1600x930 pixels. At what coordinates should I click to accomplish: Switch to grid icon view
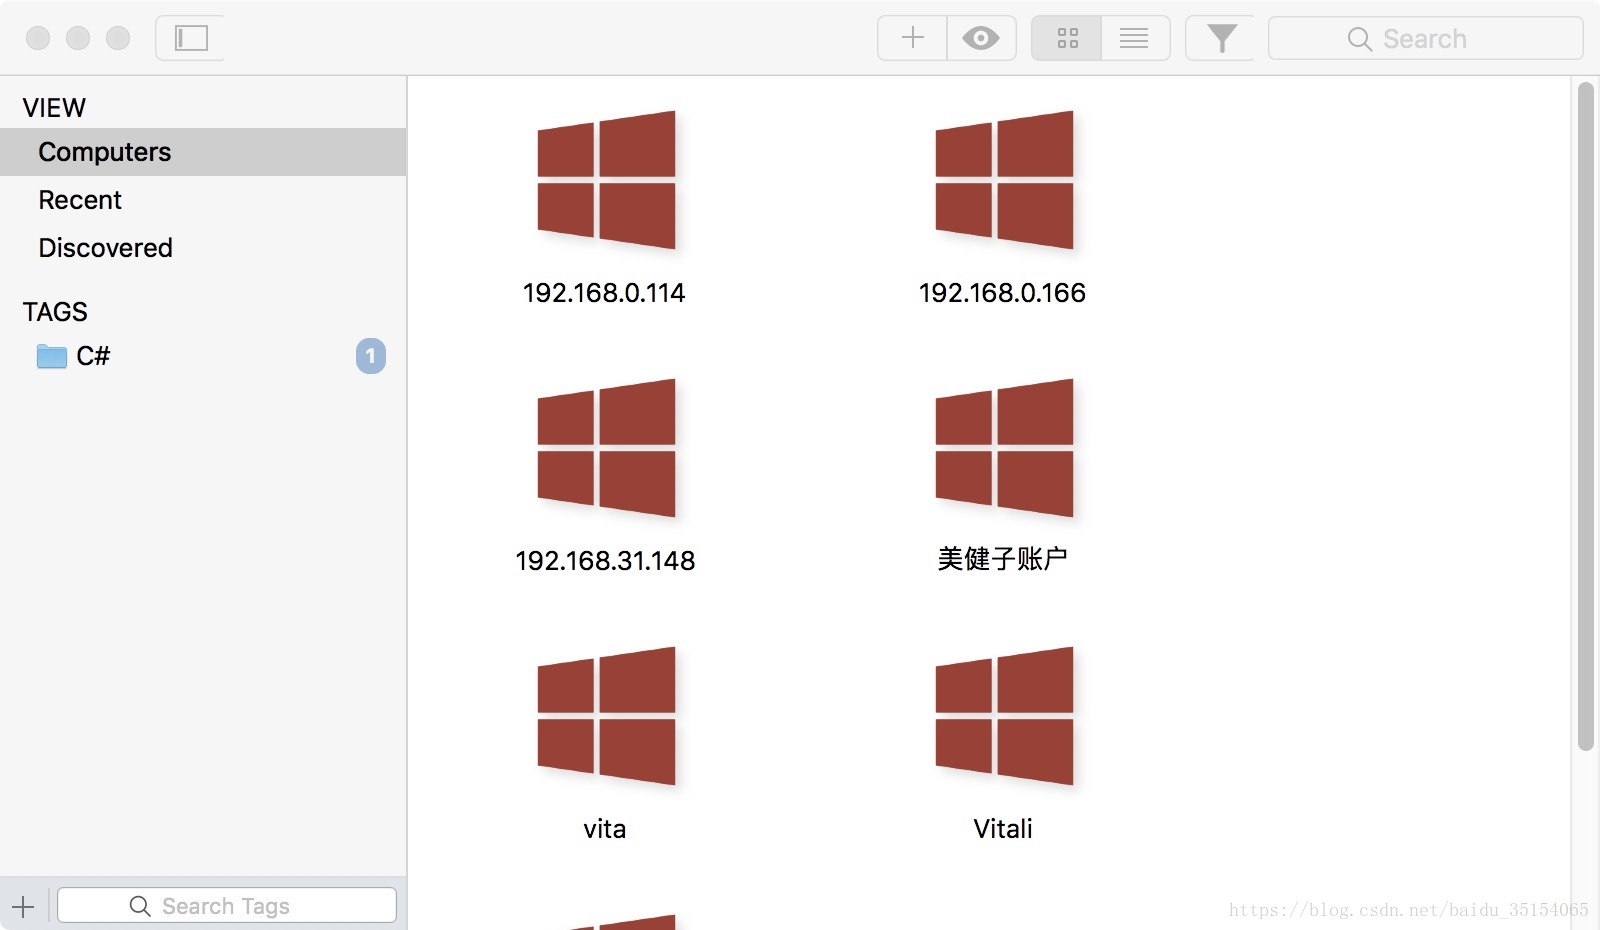click(1067, 38)
